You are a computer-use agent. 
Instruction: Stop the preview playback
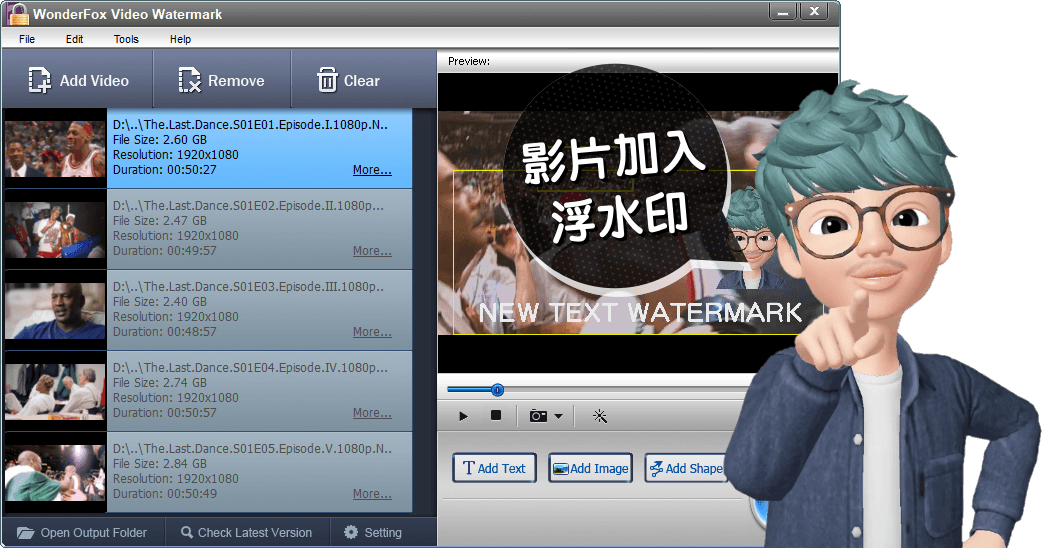coord(496,415)
